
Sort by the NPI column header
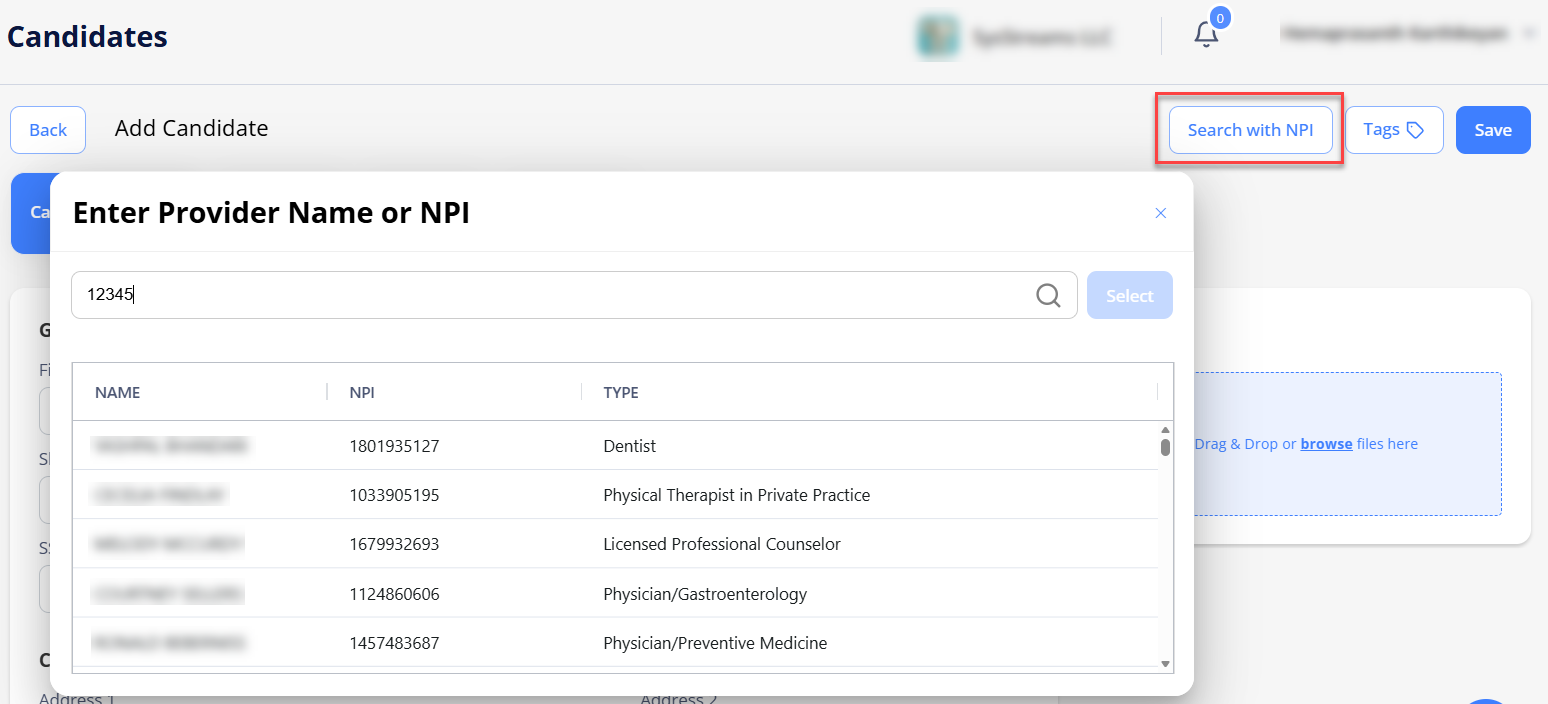362,392
